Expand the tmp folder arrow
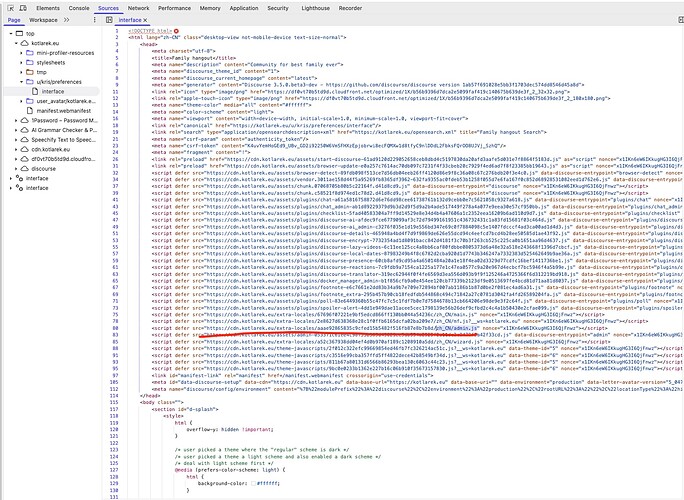Image resolution: width=684 pixels, height=500 pixels. pos(21,72)
